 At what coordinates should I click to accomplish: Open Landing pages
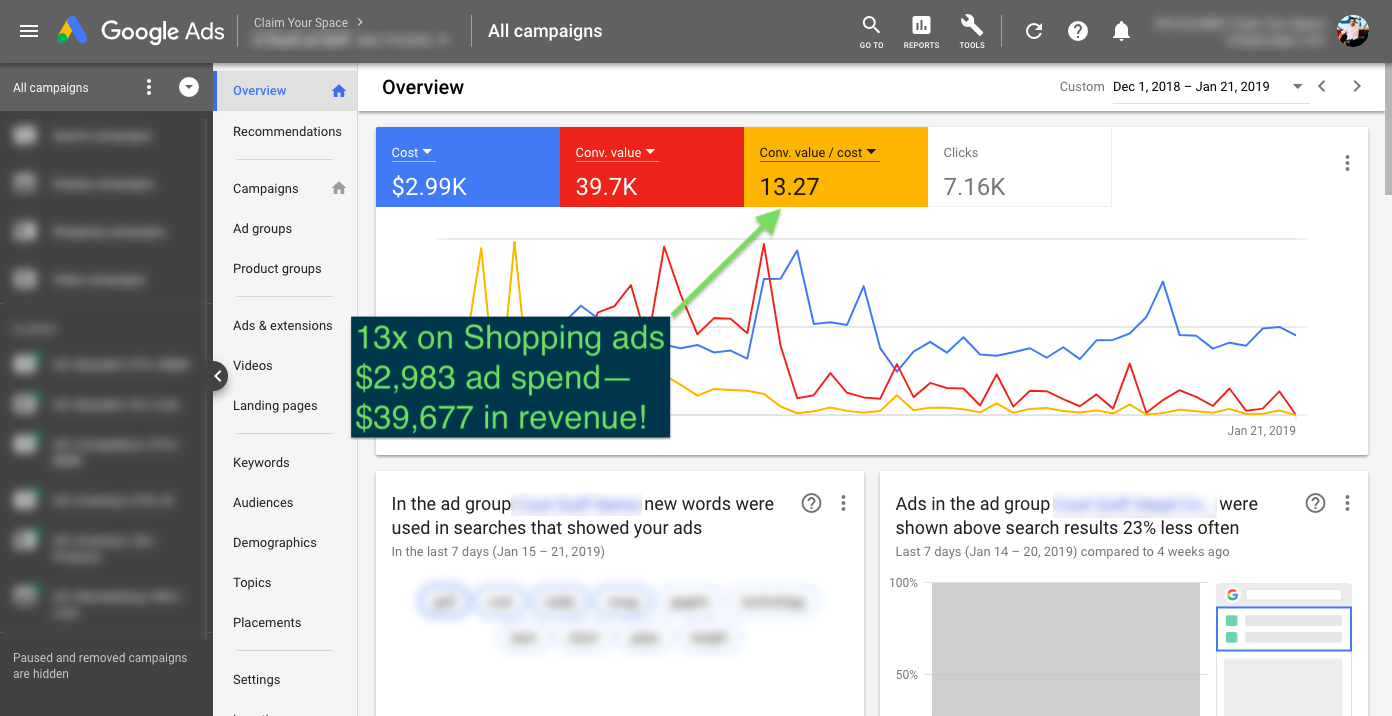[275, 405]
